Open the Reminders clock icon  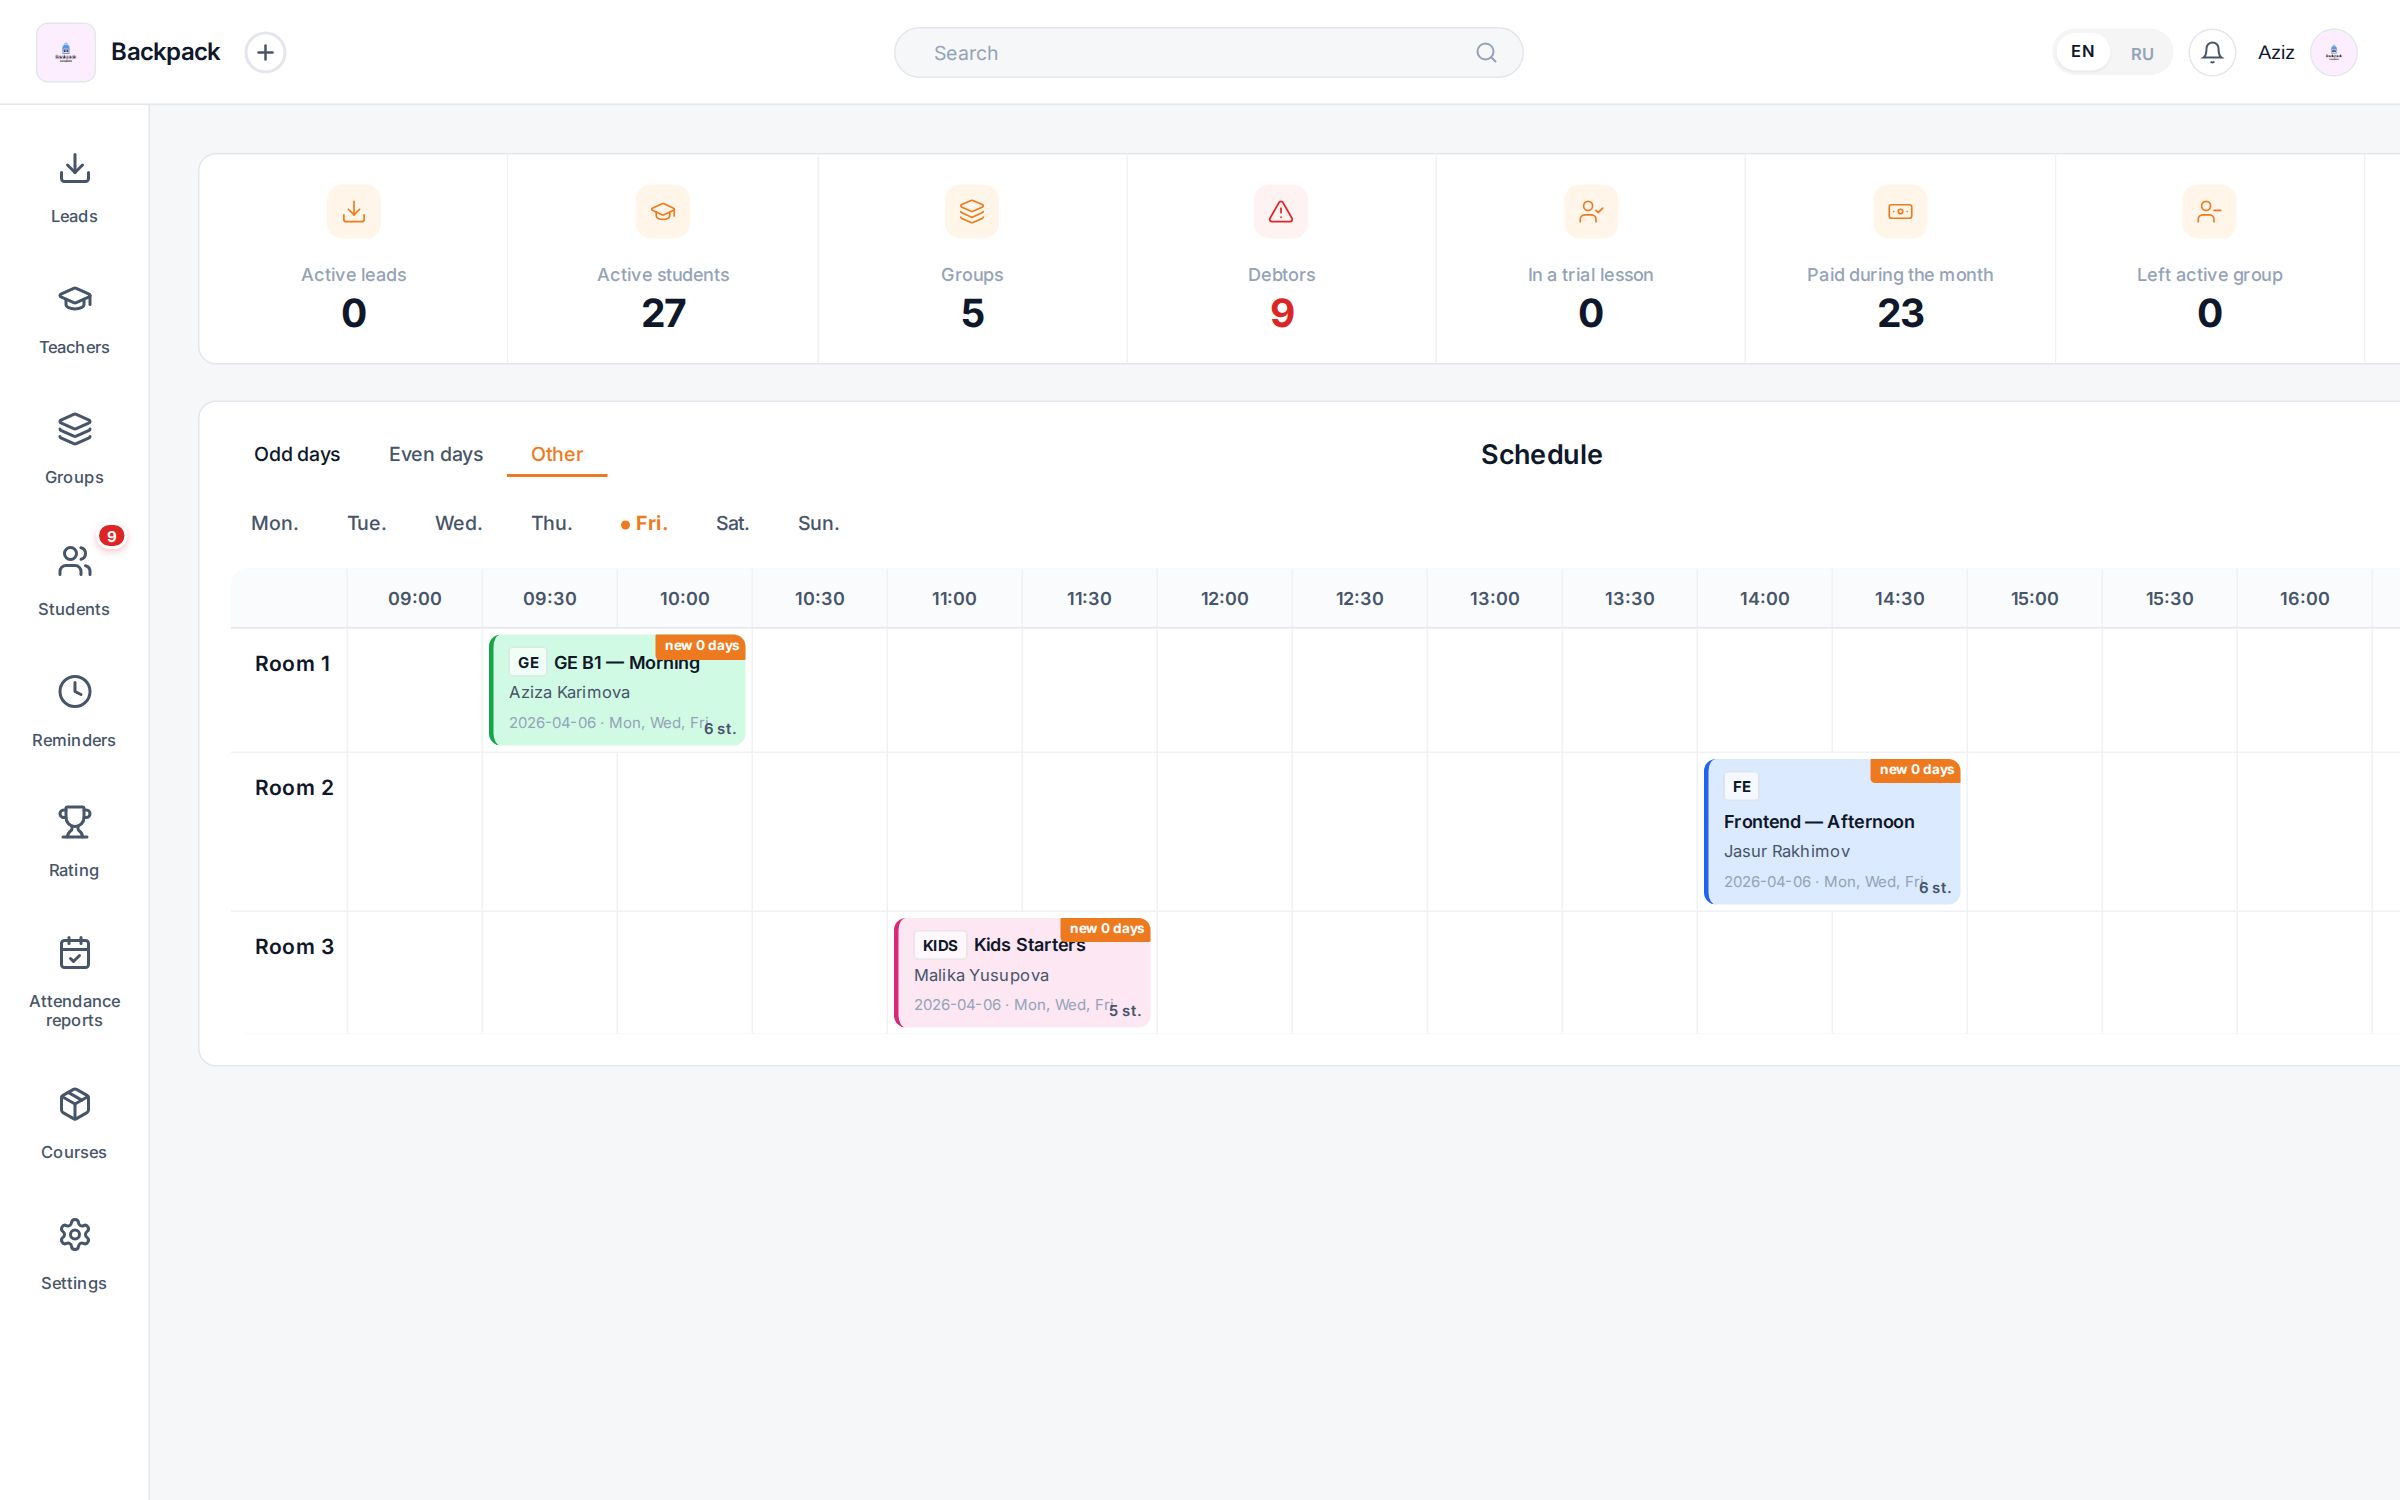74,692
